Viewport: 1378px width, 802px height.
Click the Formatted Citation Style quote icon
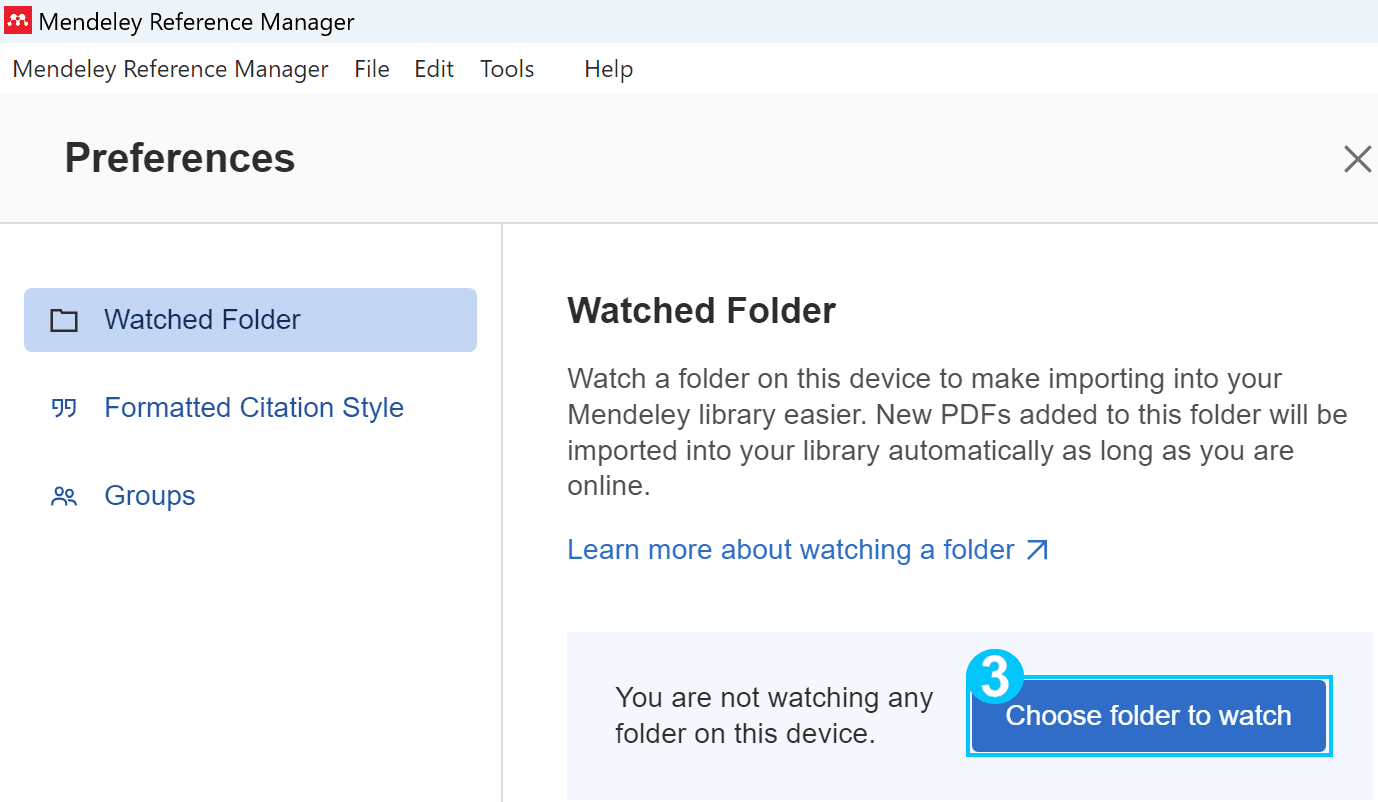[64, 408]
